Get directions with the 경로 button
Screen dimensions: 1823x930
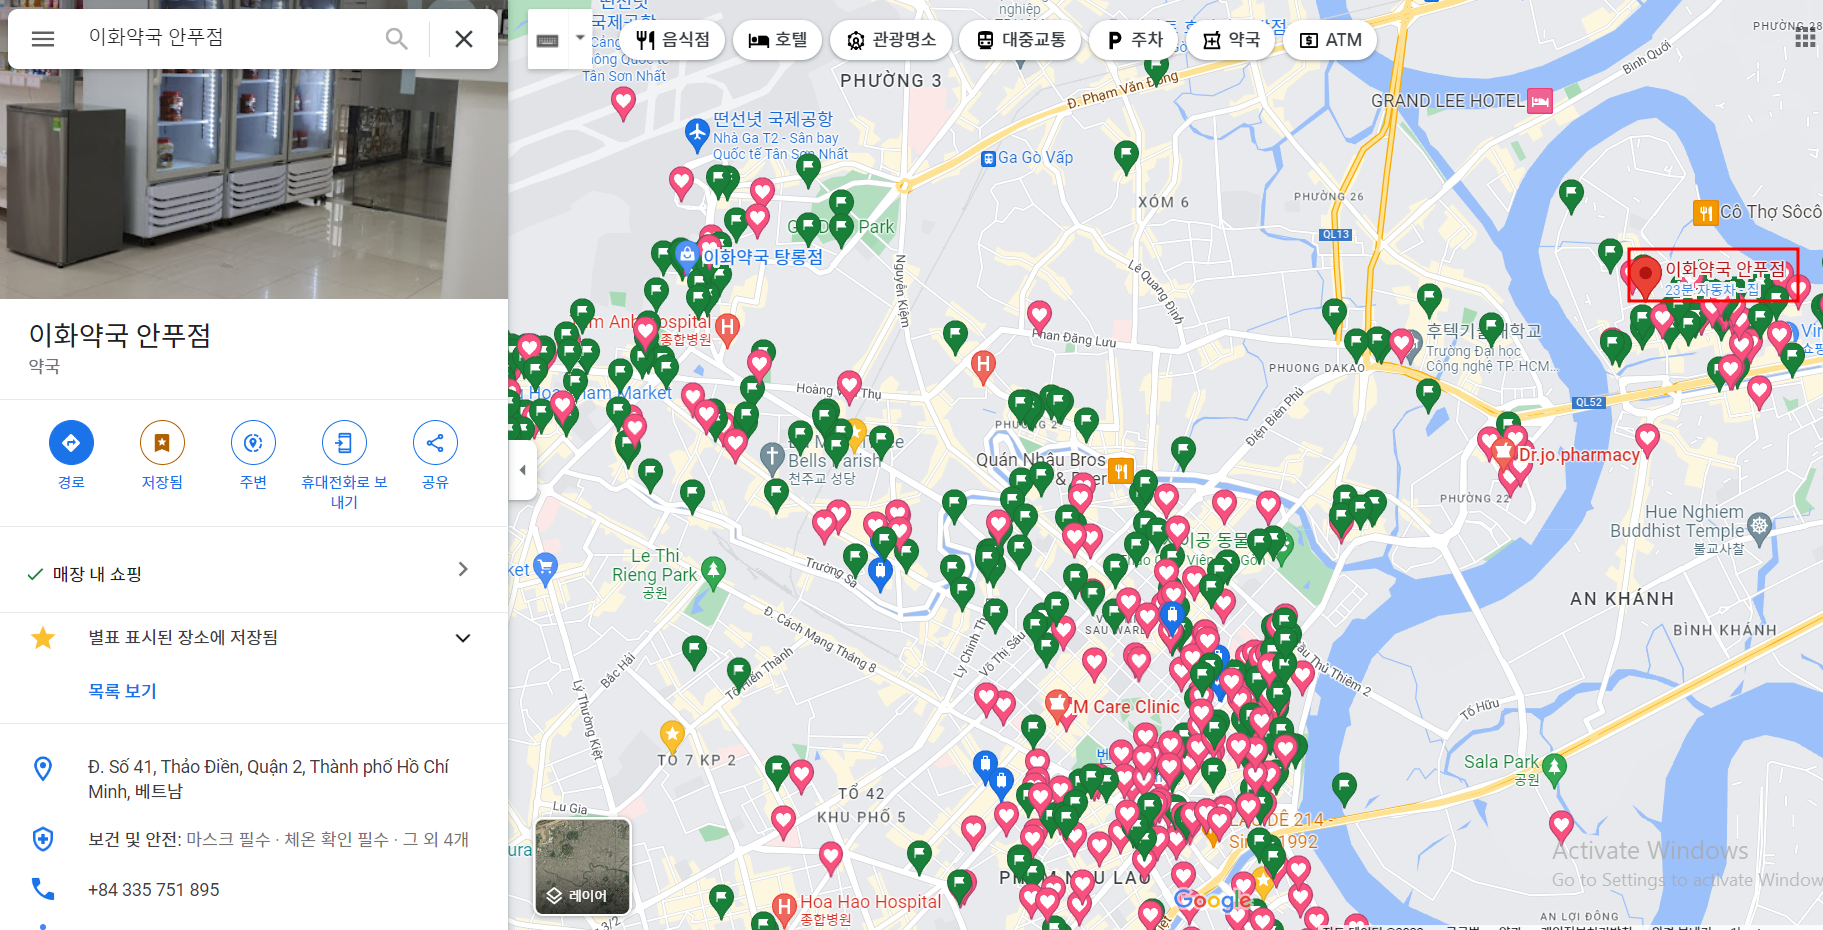(71, 443)
